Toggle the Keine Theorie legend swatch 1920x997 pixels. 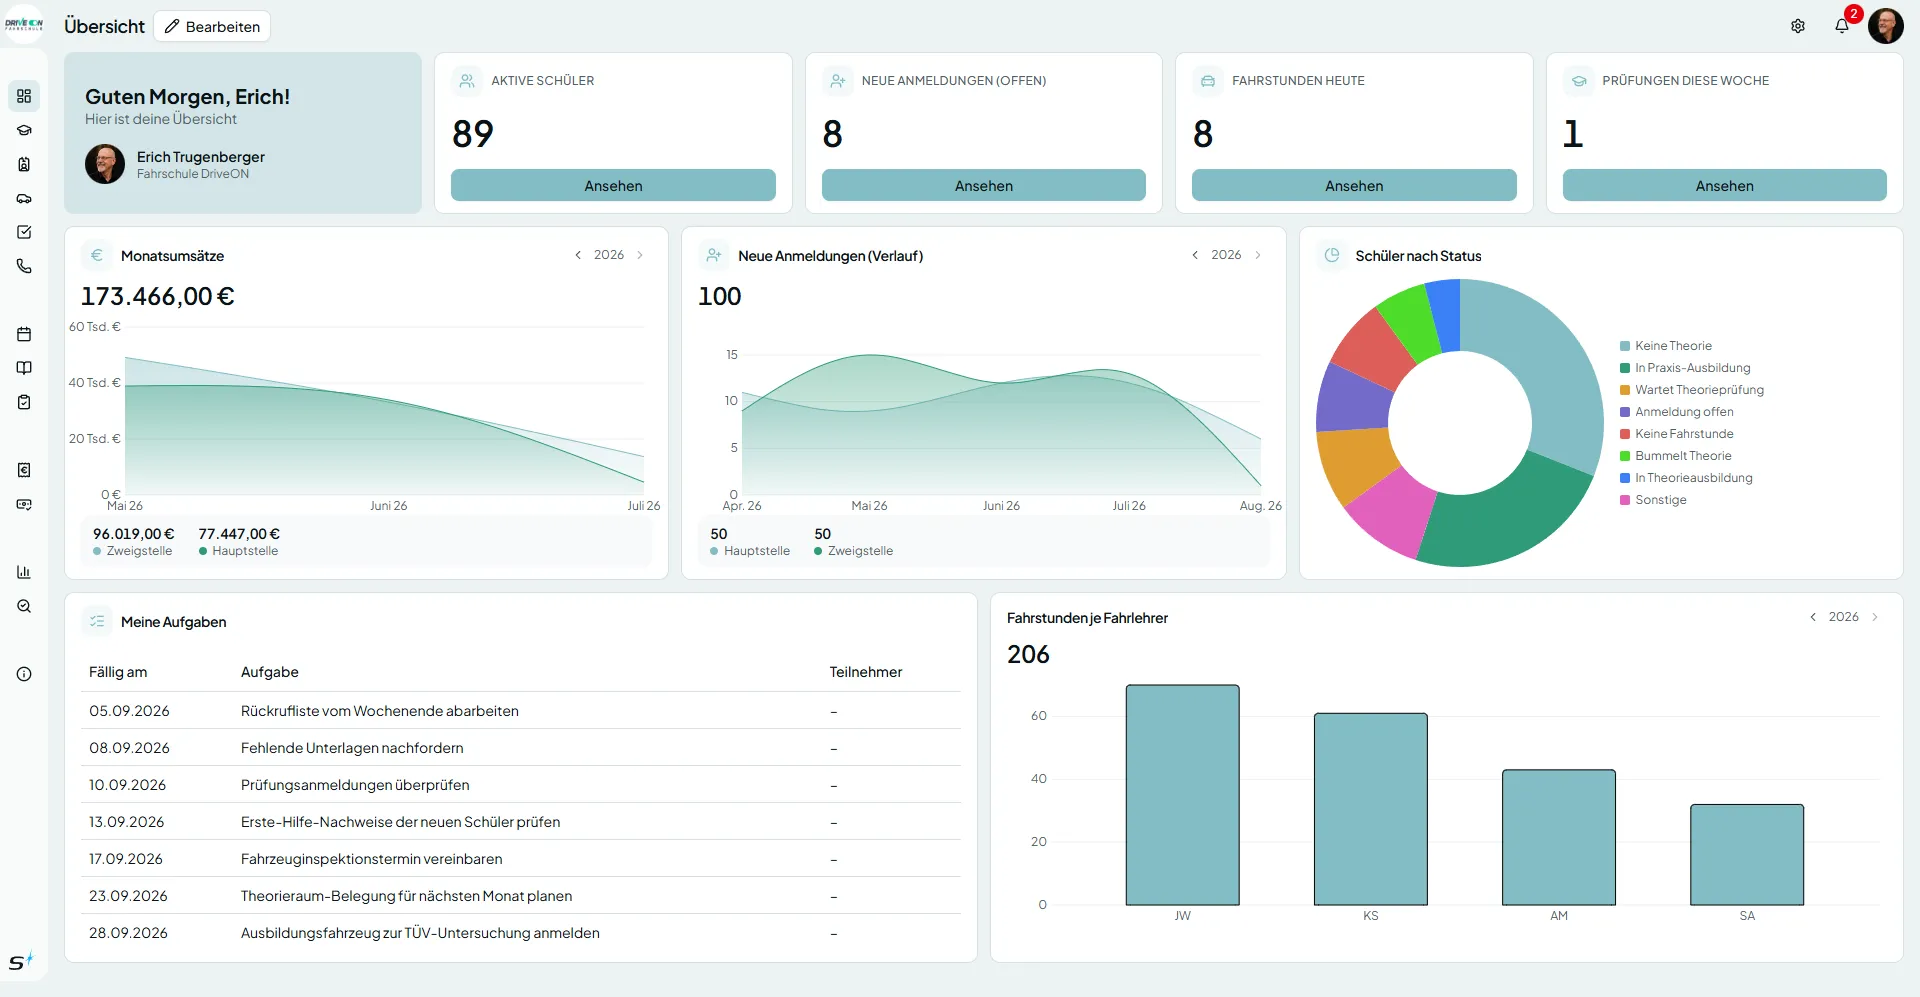[1625, 346]
